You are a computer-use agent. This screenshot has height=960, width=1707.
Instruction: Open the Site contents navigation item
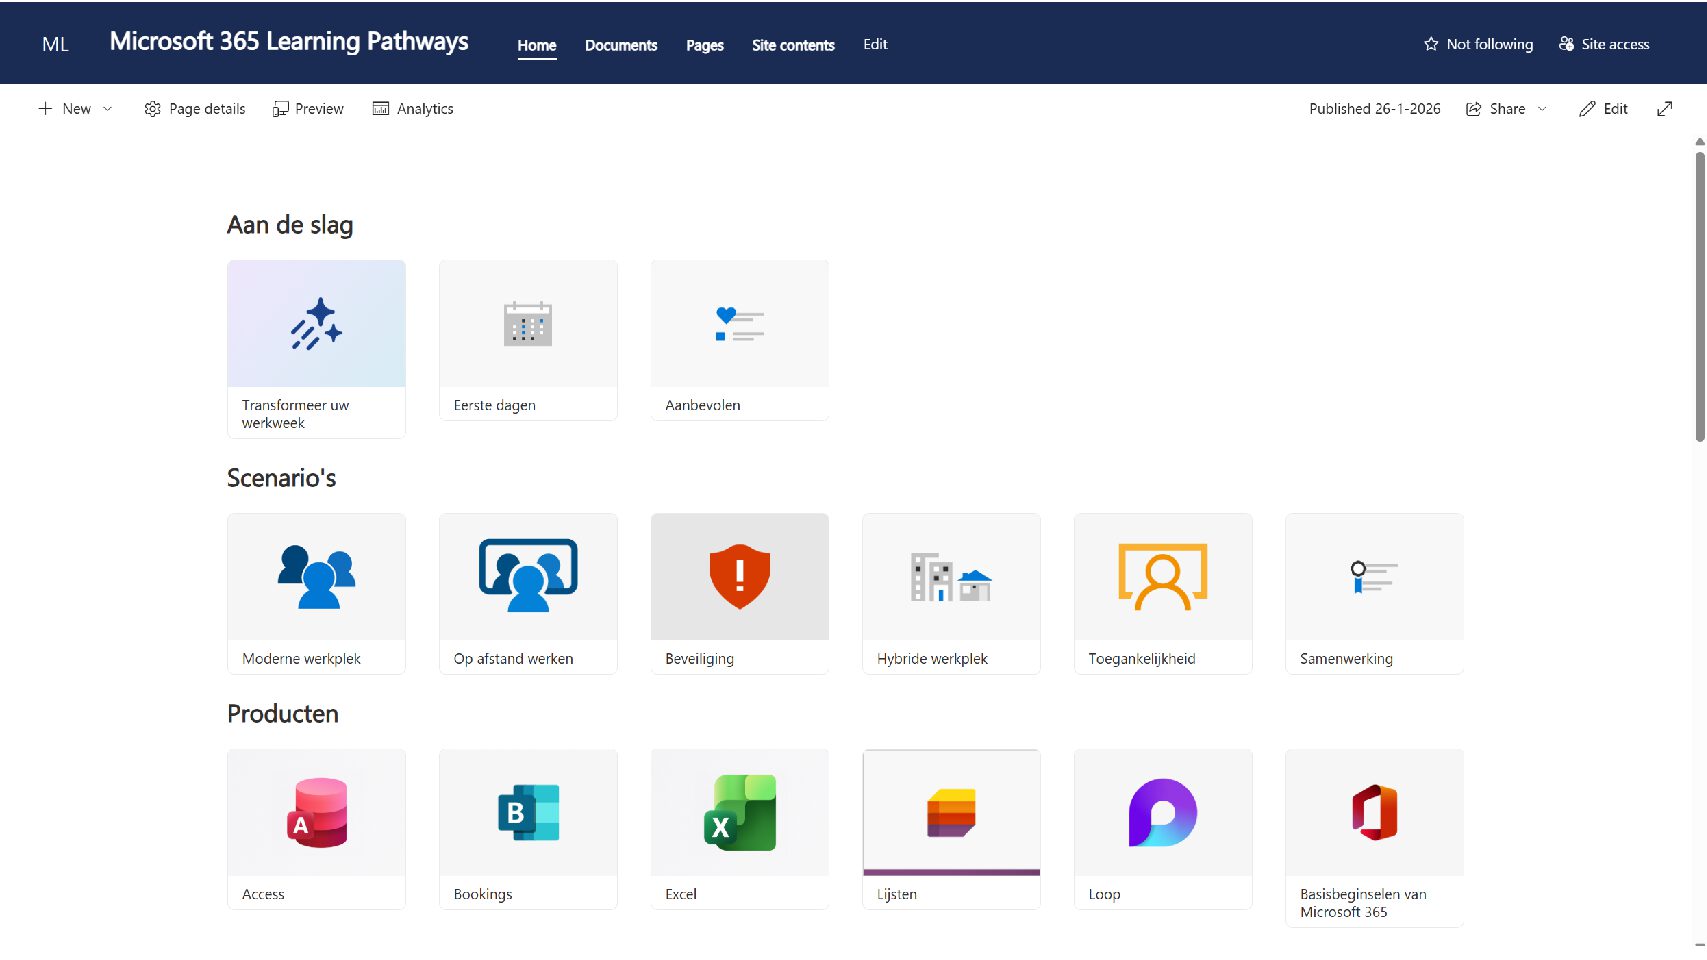793,45
